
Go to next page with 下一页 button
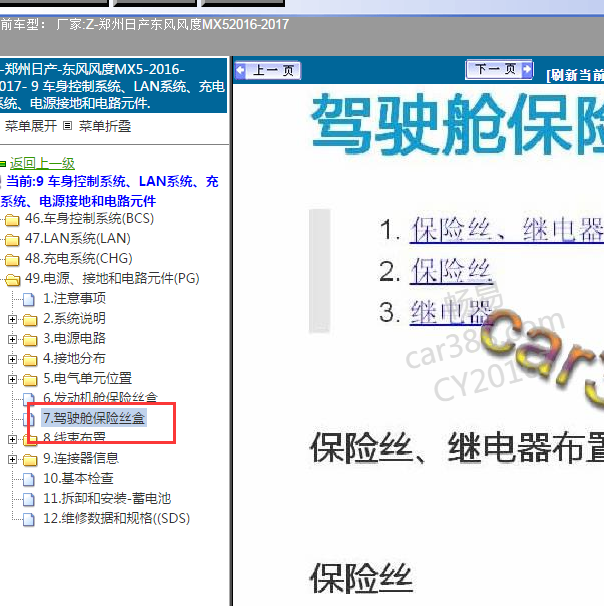499,69
